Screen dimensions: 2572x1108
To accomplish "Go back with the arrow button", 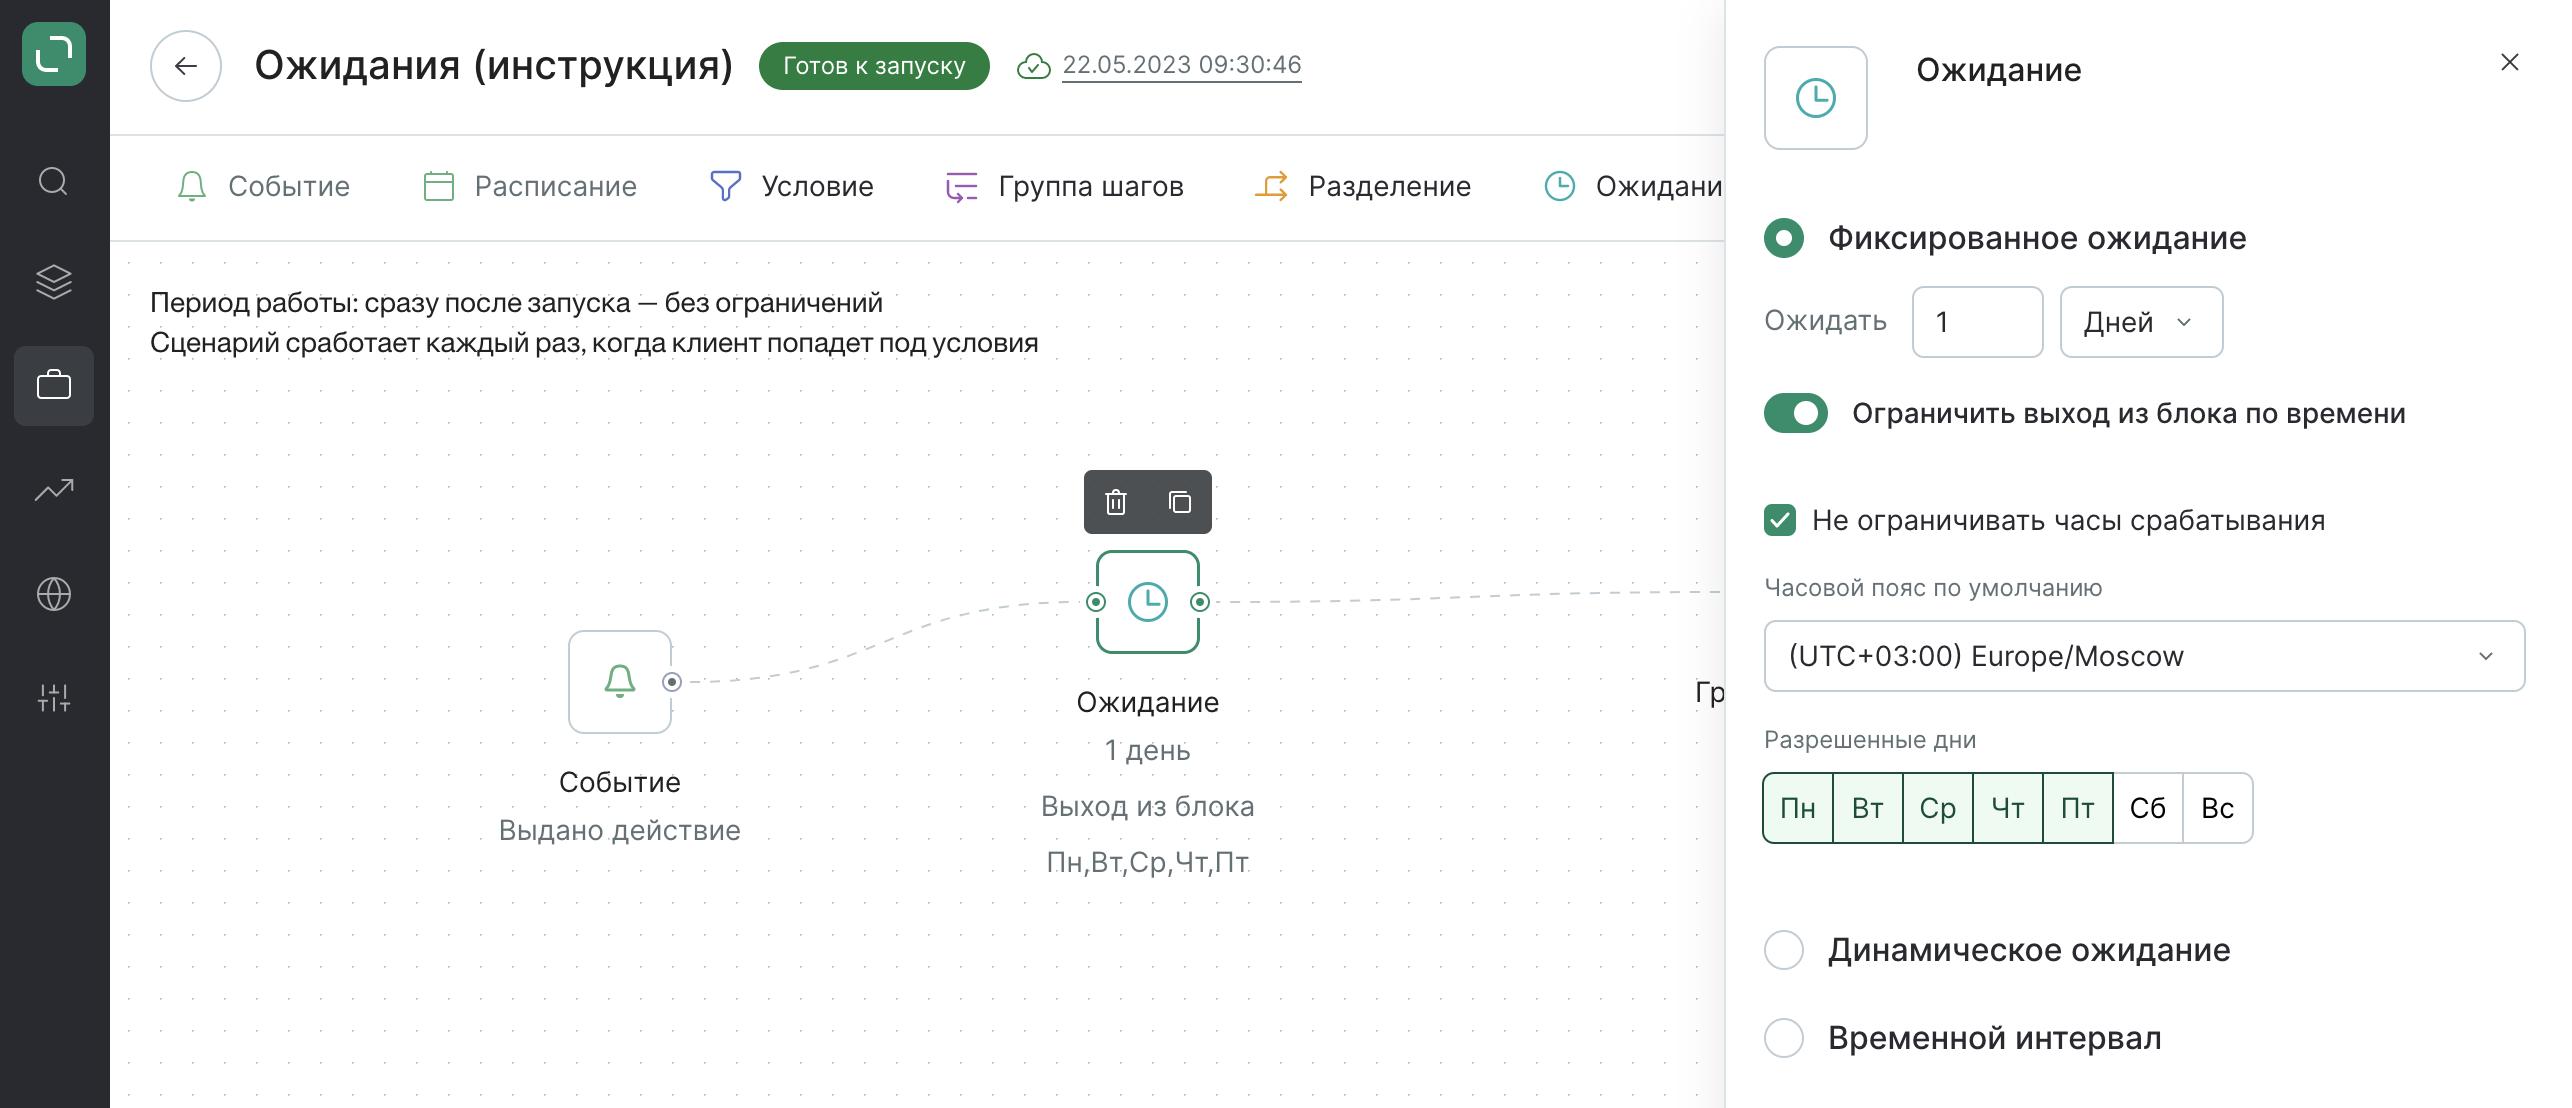I will [x=186, y=66].
